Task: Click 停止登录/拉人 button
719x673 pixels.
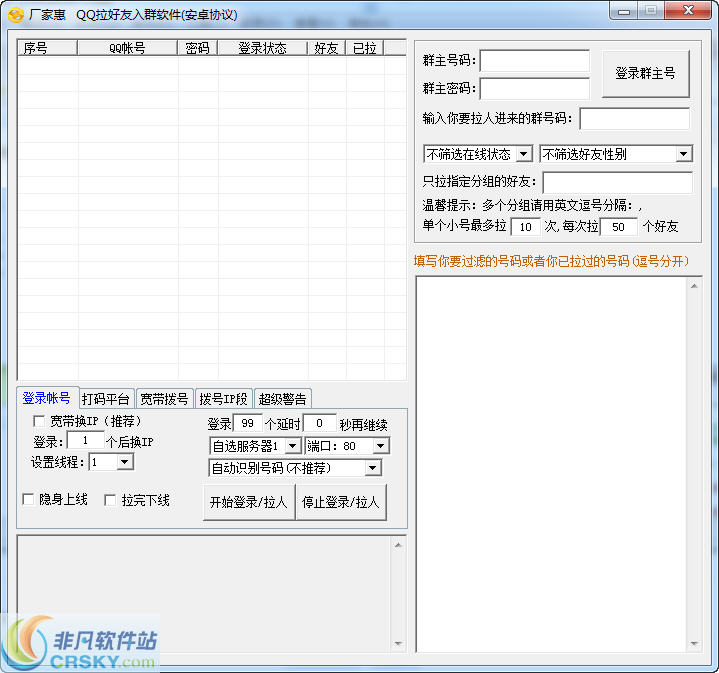Action: tap(341, 502)
